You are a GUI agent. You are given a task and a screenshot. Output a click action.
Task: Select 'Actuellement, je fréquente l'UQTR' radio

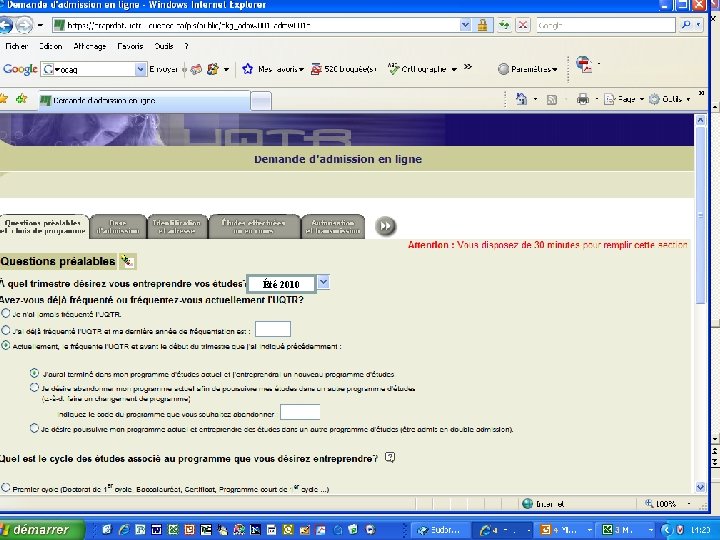pyautogui.click(x=6, y=345)
